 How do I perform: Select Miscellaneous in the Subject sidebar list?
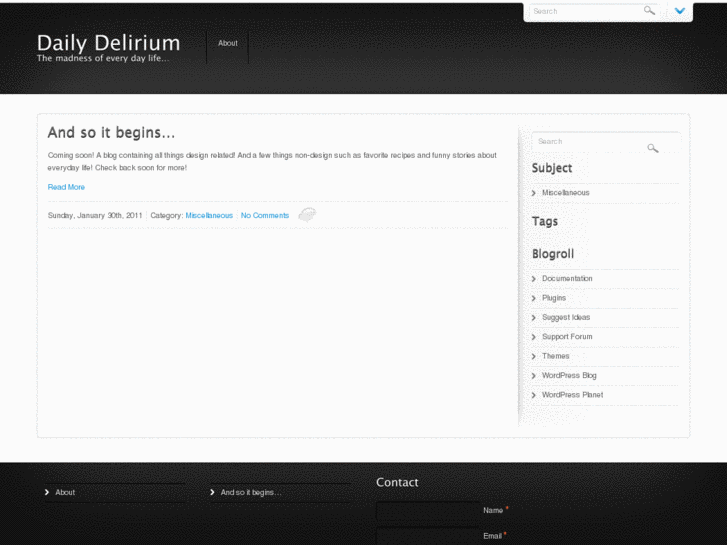pyautogui.click(x=566, y=192)
